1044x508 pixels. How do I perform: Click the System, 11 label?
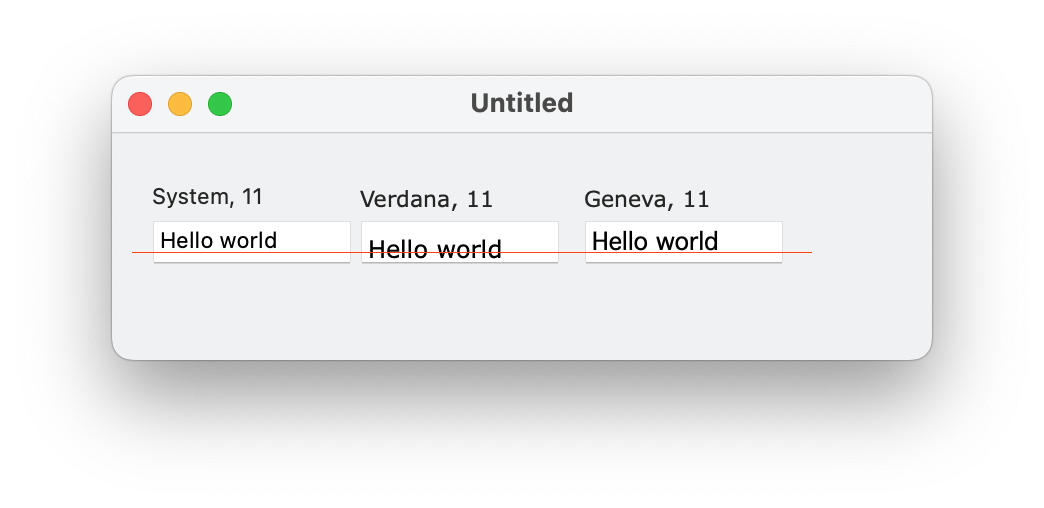click(x=208, y=197)
